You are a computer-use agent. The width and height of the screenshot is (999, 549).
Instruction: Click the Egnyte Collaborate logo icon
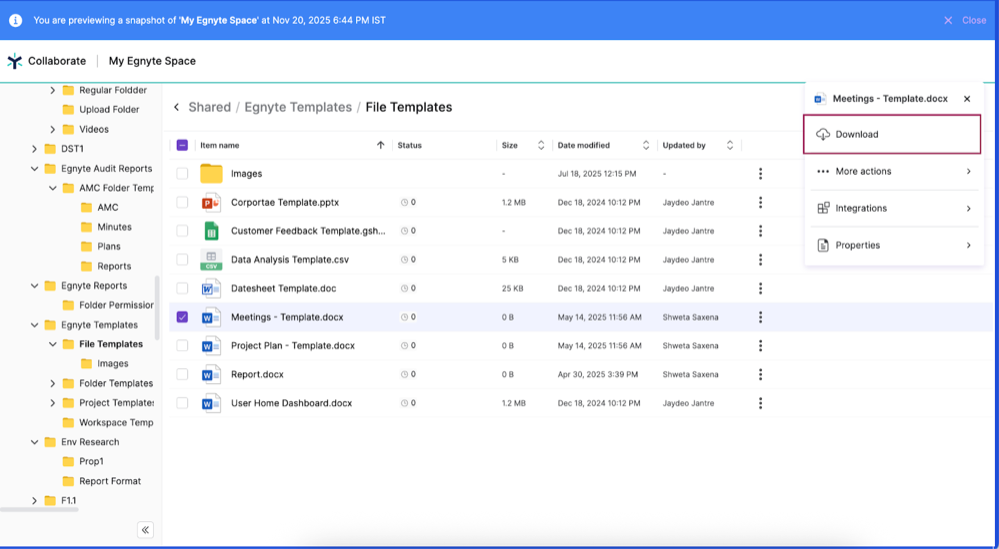[x=15, y=61]
